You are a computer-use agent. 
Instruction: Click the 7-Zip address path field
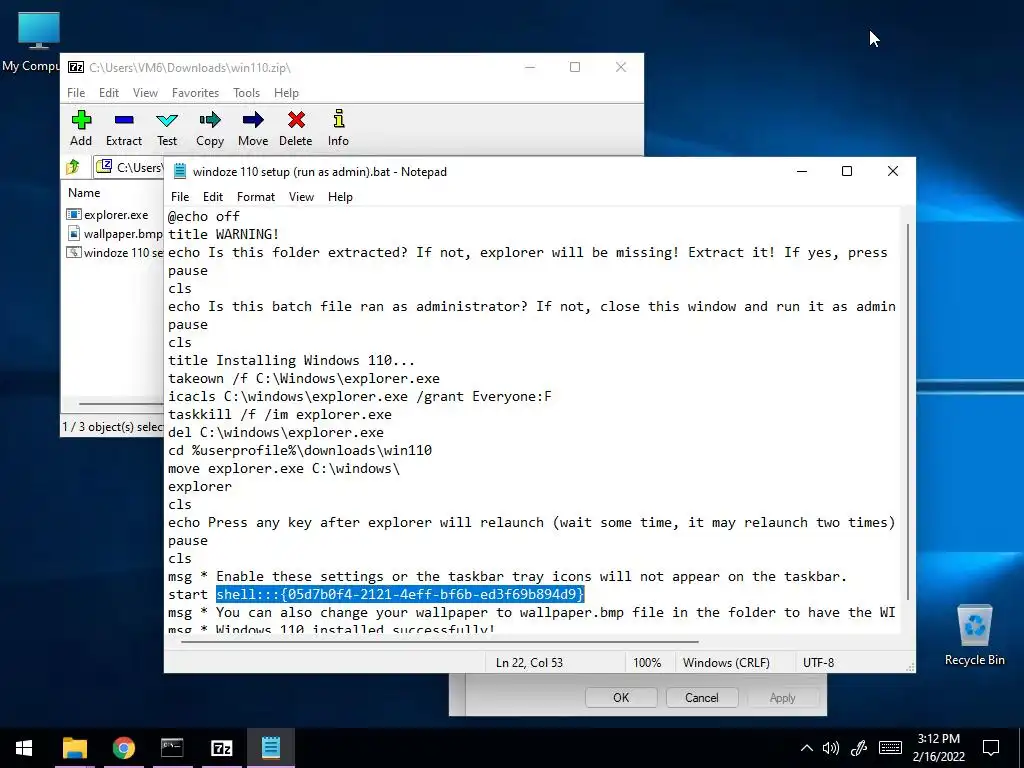point(131,167)
